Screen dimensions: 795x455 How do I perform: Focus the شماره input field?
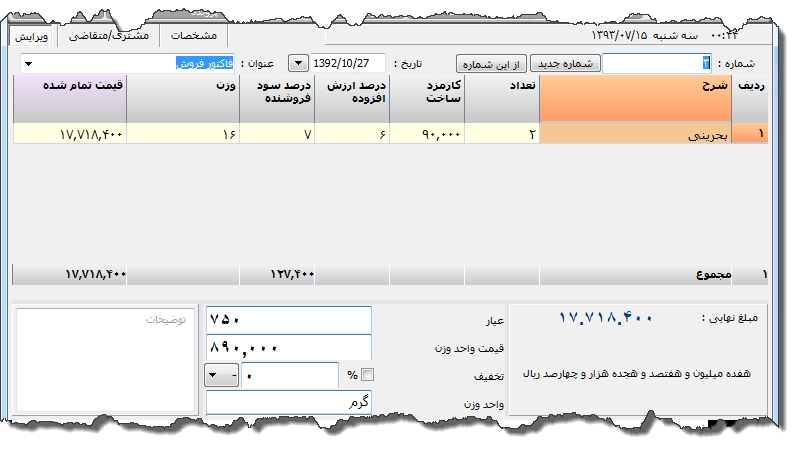pos(657,63)
